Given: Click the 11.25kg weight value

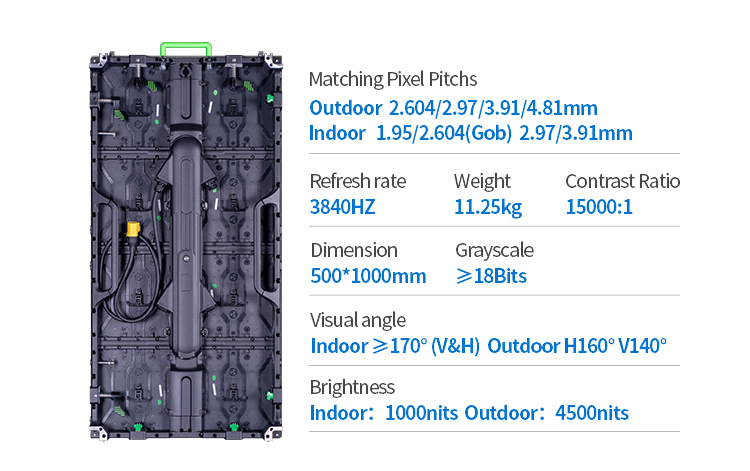Looking at the screenshot, I should 488,207.
